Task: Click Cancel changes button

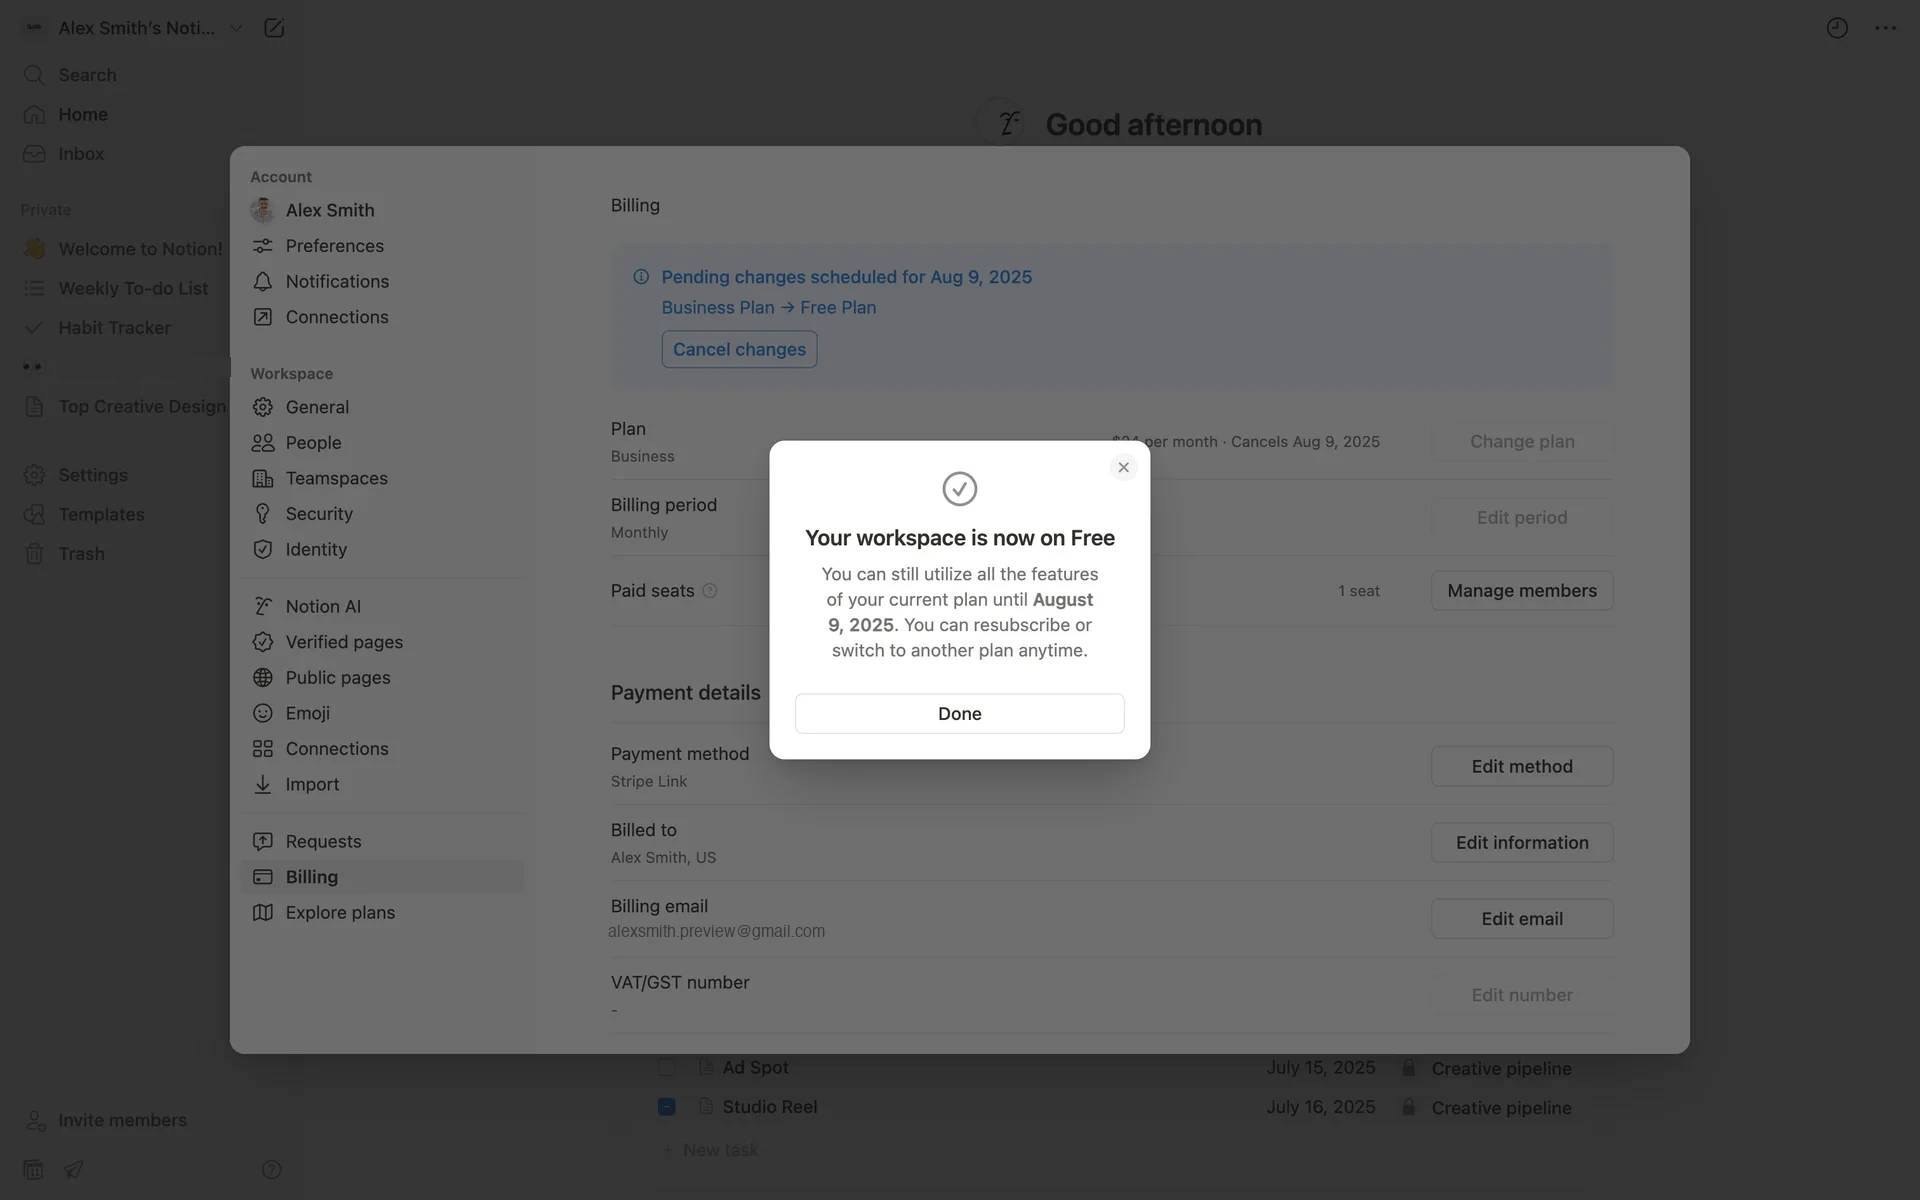Action: click(x=739, y=349)
